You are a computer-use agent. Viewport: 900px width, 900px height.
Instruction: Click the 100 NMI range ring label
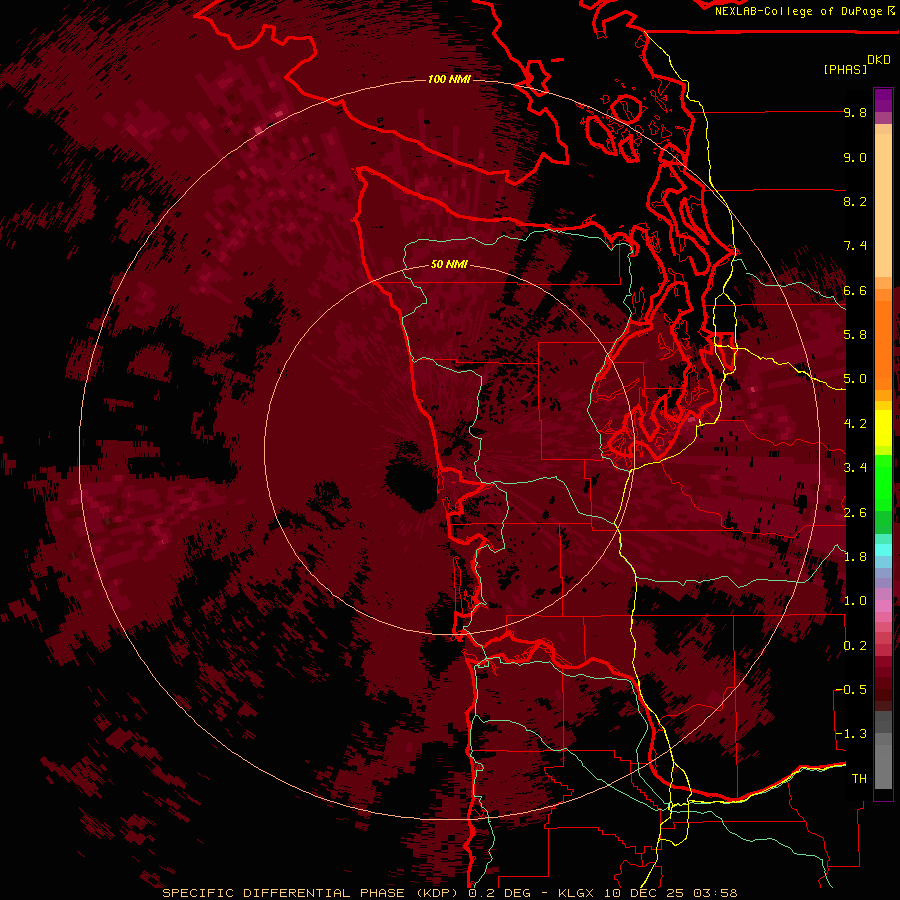click(449, 79)
